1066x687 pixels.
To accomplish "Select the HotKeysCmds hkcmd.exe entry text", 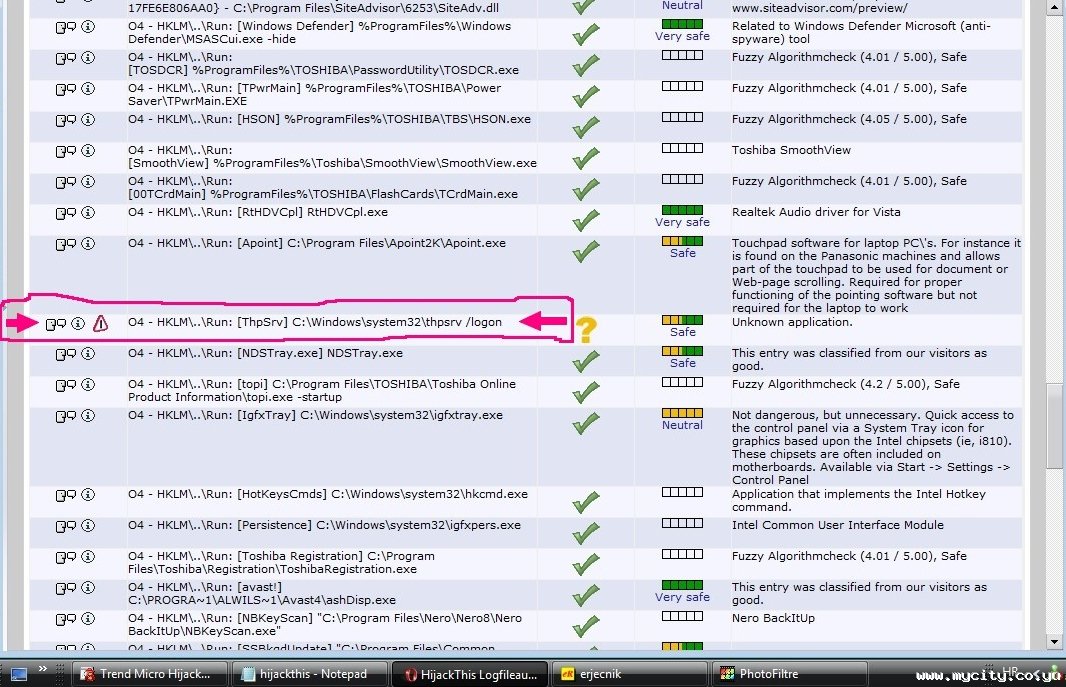I will tap(328, 494).
